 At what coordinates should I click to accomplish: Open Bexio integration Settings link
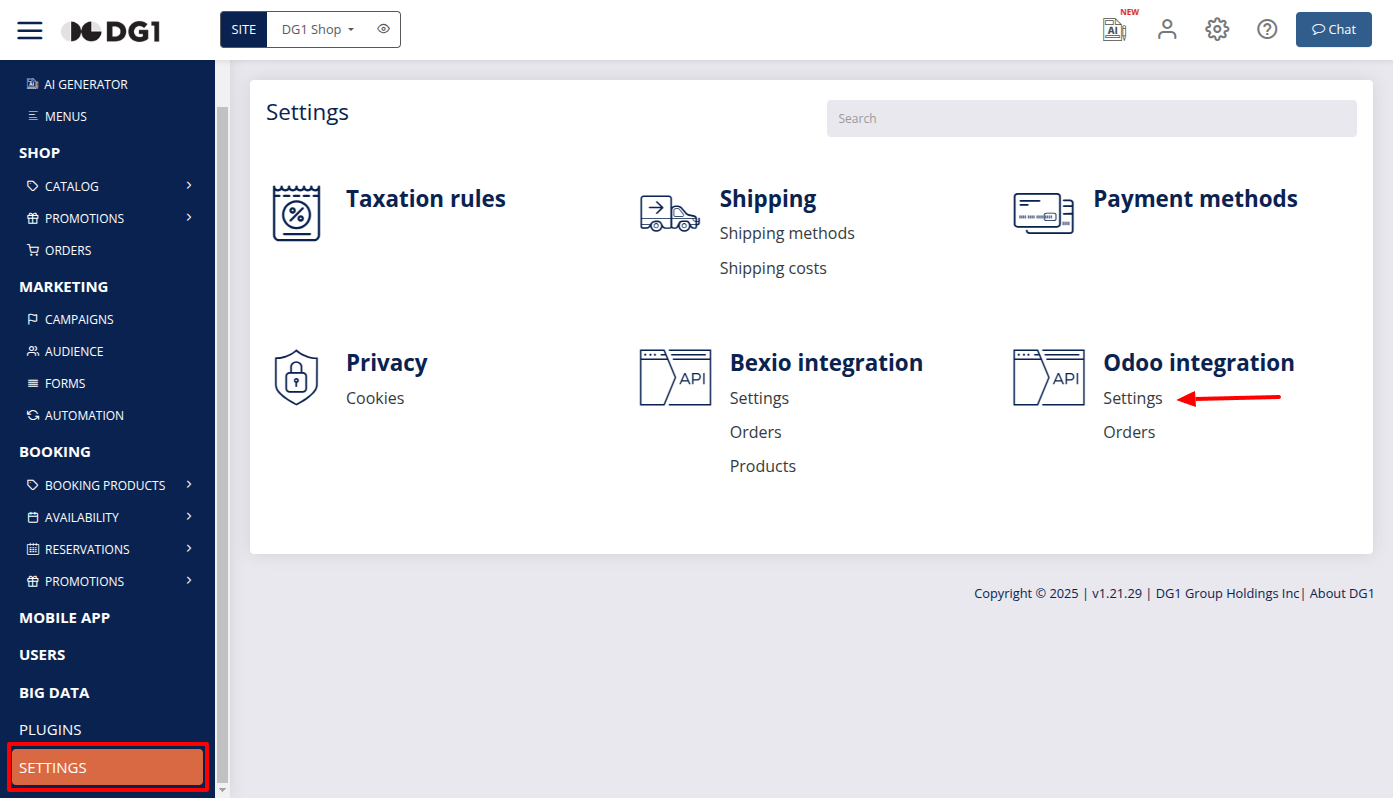pyautogui.click(x=759, y=398)
